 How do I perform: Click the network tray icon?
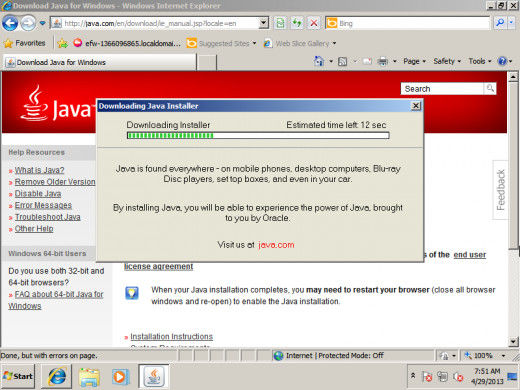[x=443, y=377]
